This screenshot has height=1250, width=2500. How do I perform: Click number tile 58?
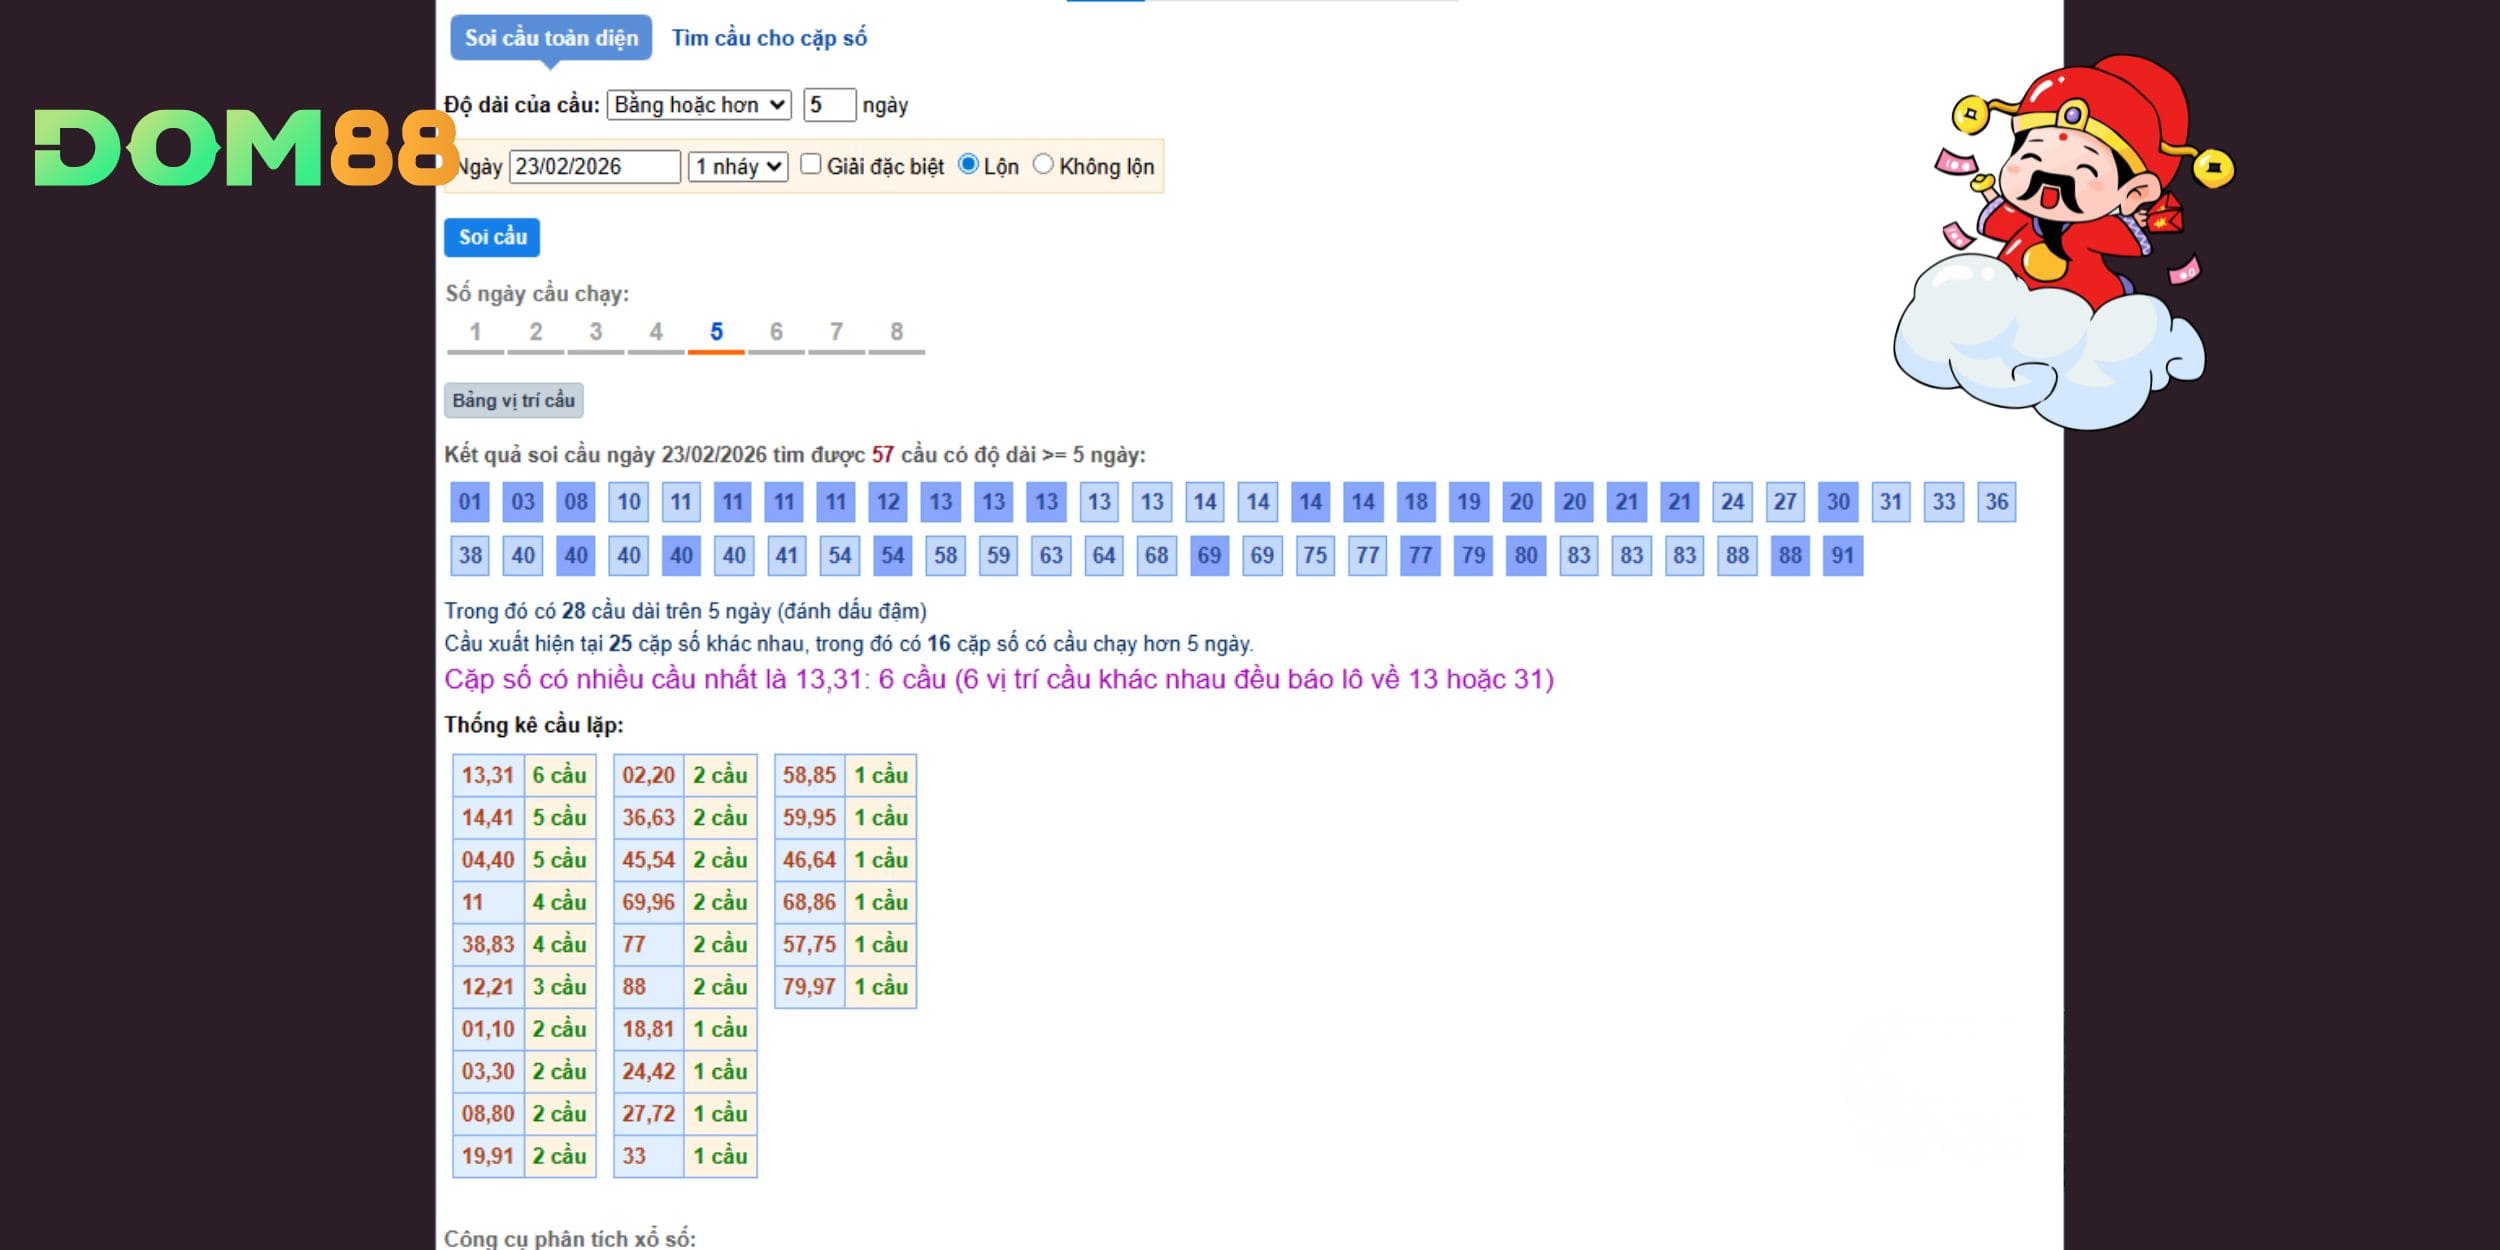tap(945, 556)
